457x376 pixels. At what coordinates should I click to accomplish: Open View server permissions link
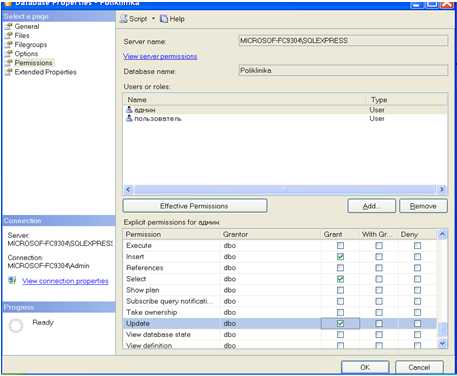pos(160,56)
